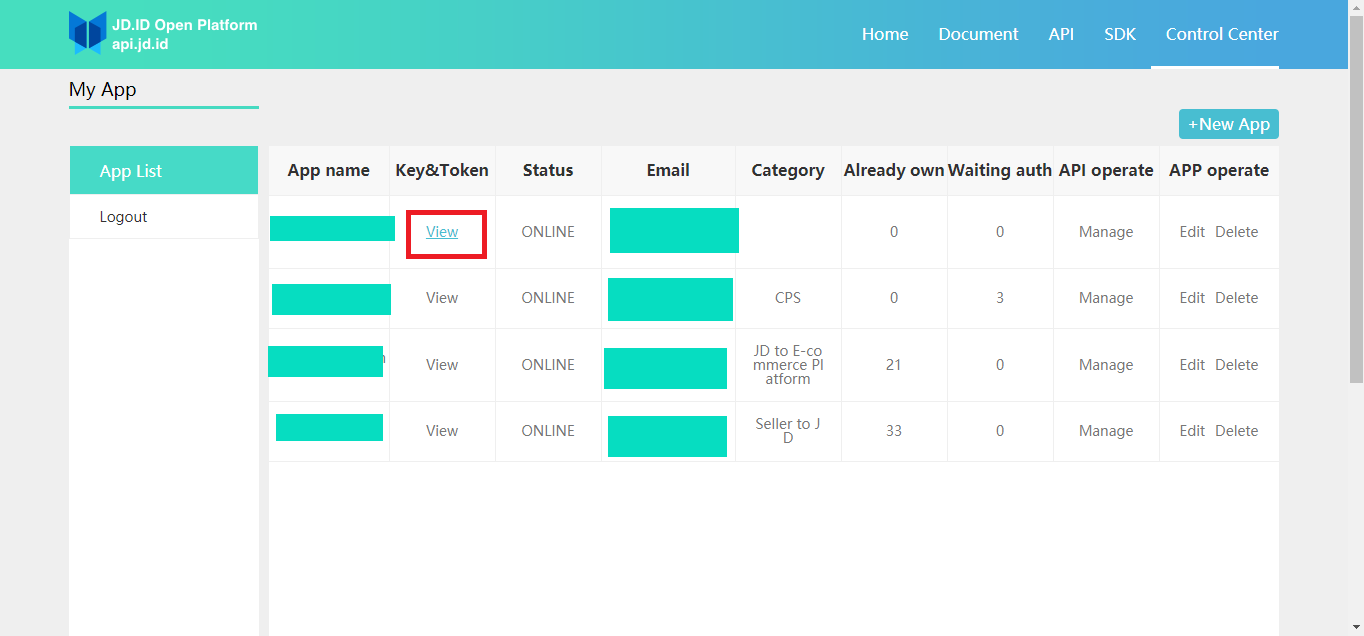Delete the first app in the list
Viewport: 1364px width, 636px height.
pyautogui.click(x=1237, y=232)
